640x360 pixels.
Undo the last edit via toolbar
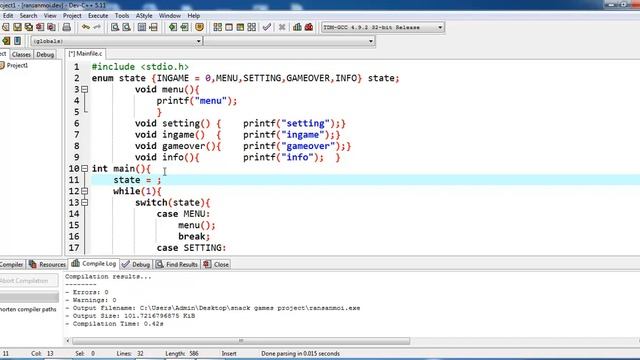(x=86, y=27)
